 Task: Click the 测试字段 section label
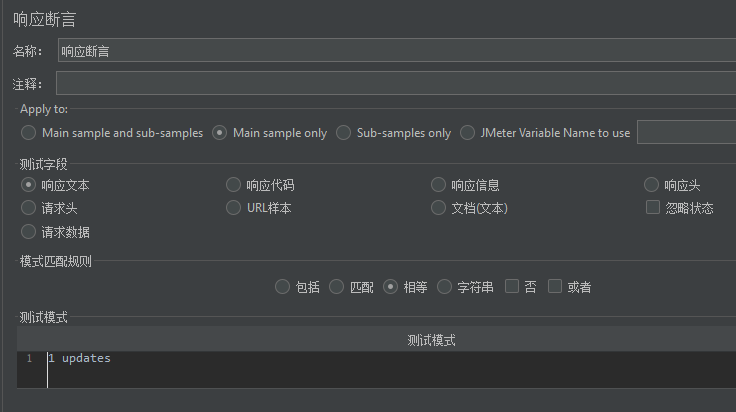tap(43, 164)
